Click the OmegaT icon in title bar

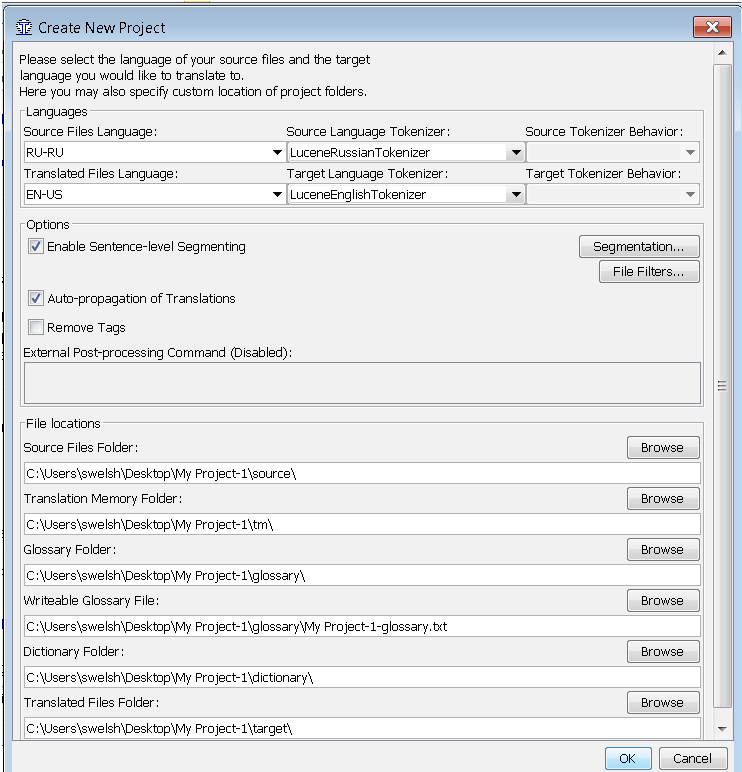pyautogui.click(x=24, y=28)
